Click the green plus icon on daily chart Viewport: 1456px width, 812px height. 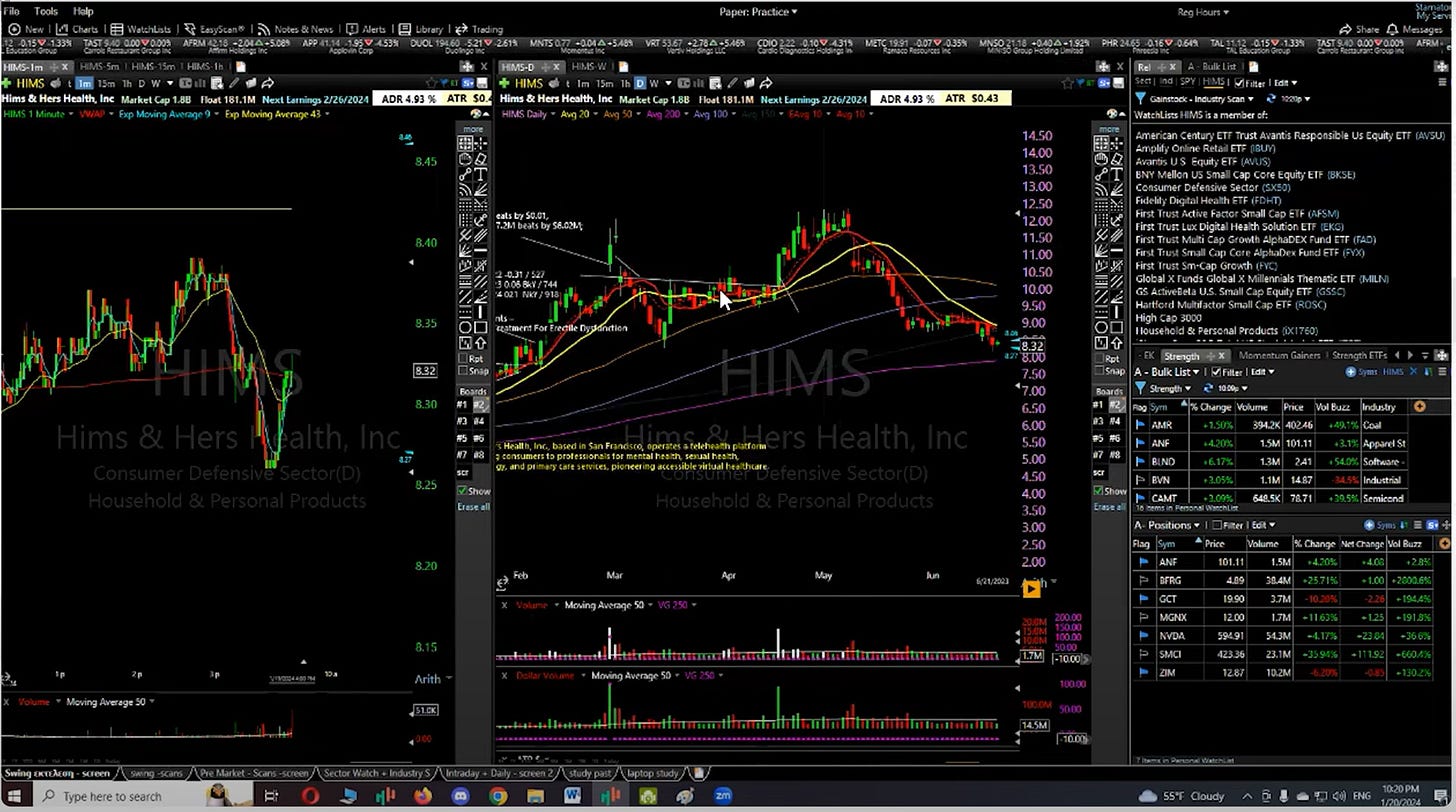504,83
